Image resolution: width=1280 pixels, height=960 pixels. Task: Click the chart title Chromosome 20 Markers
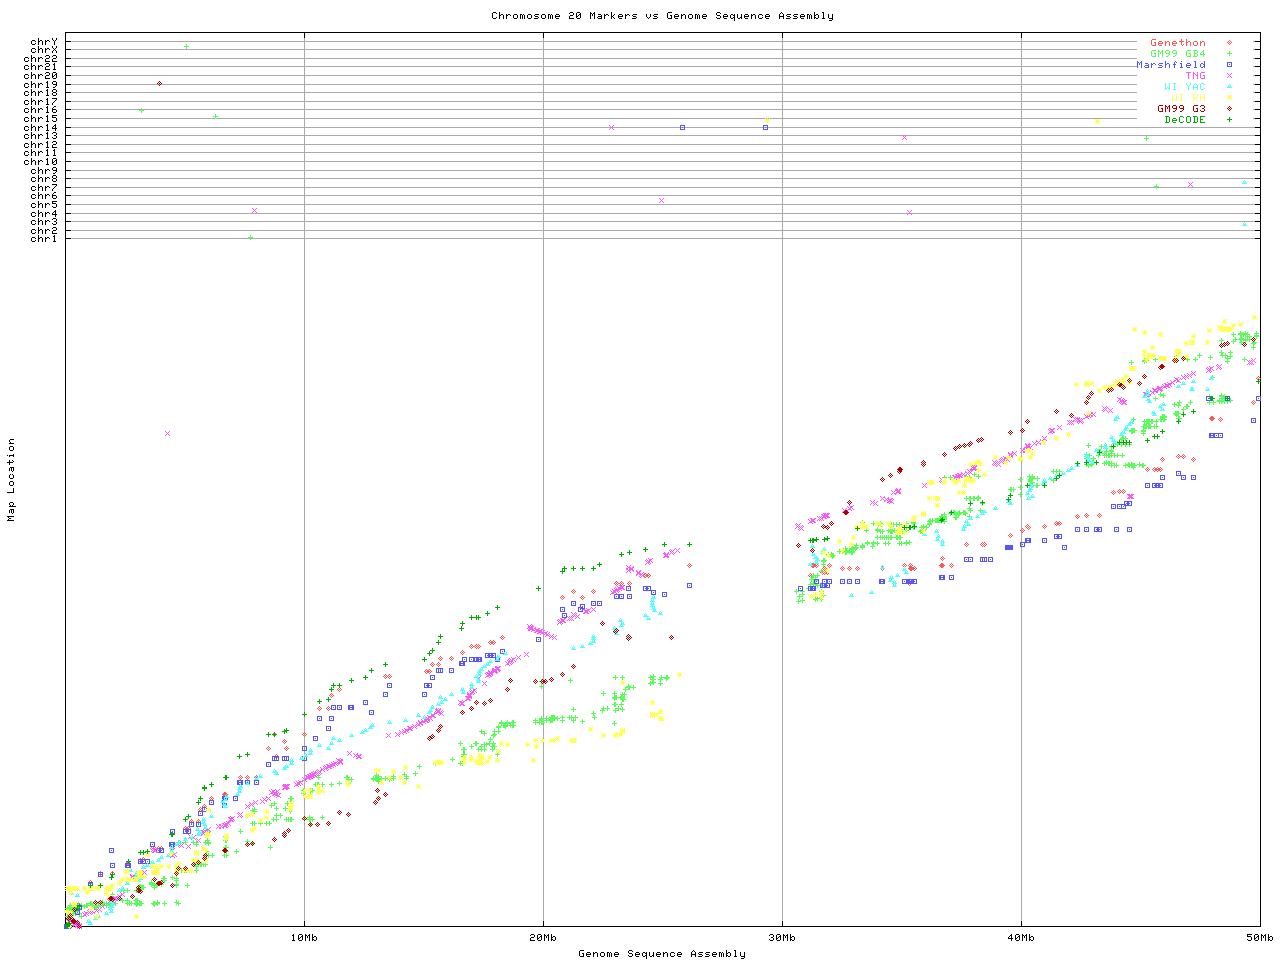pyautogui.click(x=661, y=16)
